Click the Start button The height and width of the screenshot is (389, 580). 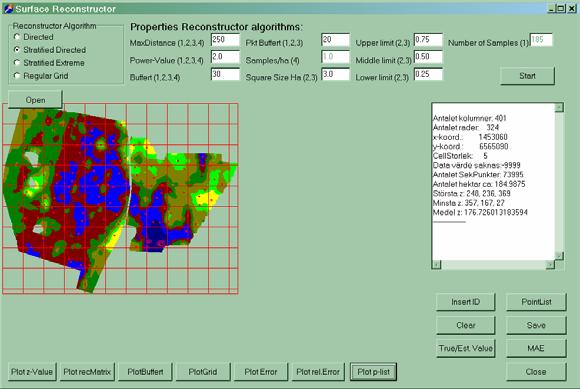coord(527,76)
